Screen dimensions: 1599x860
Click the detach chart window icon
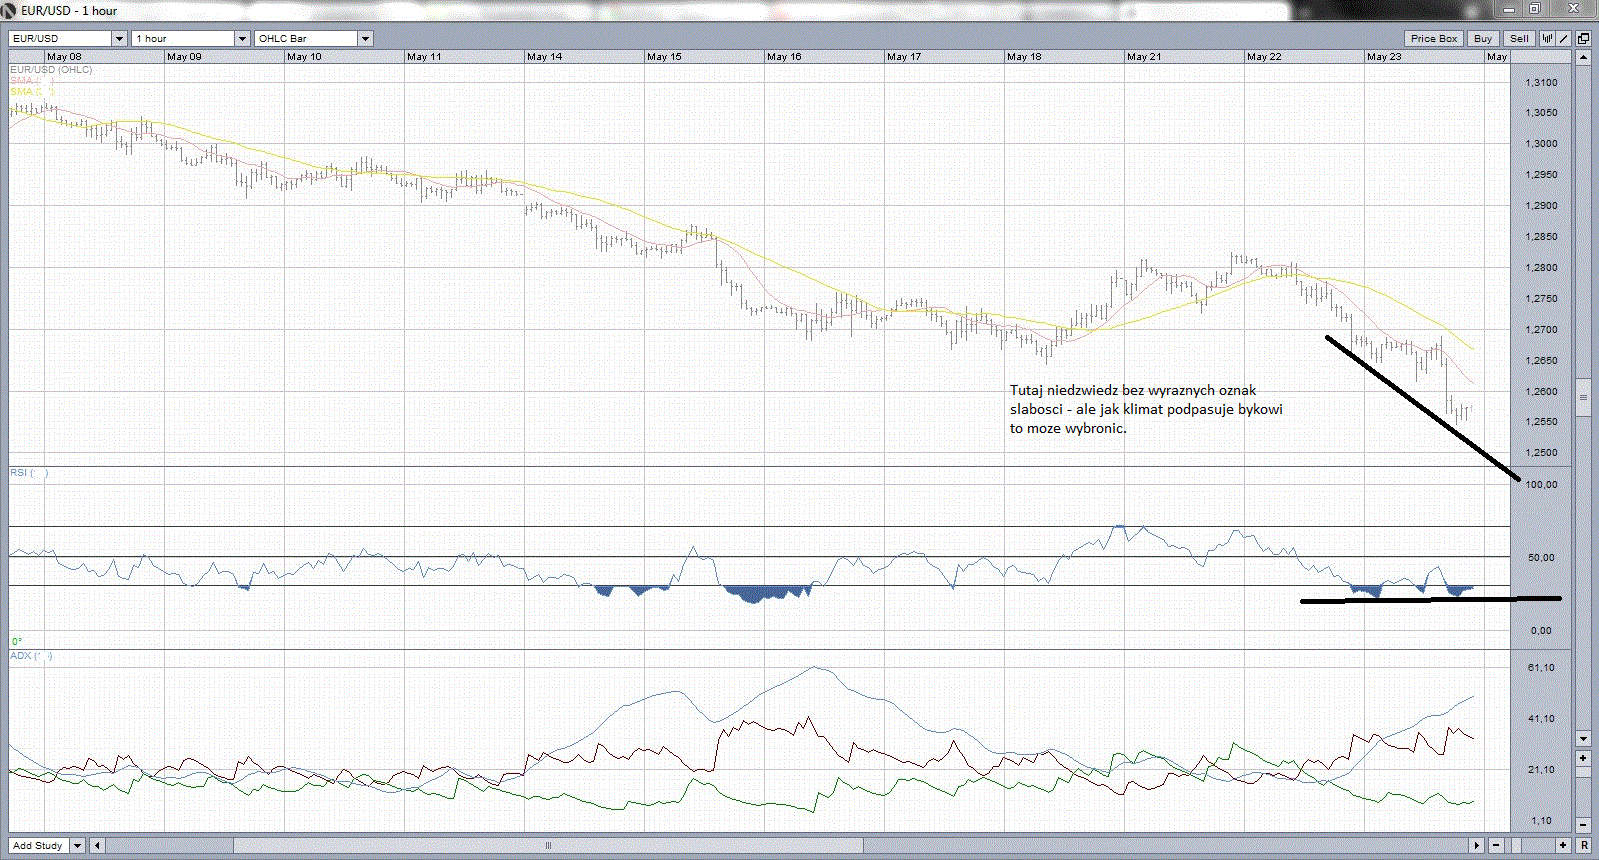click(1583, 38)
